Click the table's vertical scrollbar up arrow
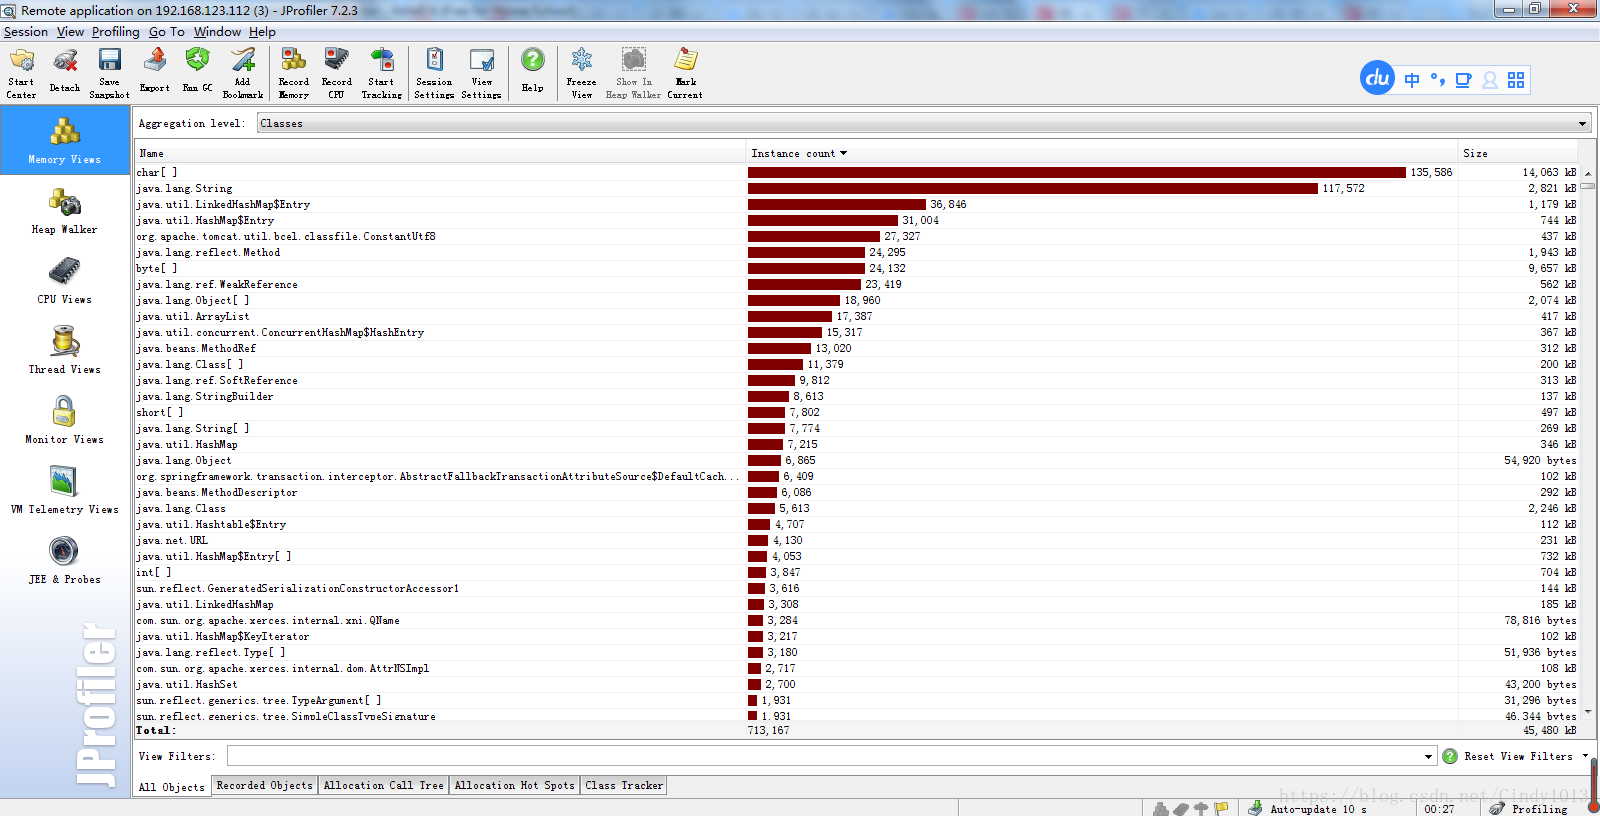 pos(1588,173)
